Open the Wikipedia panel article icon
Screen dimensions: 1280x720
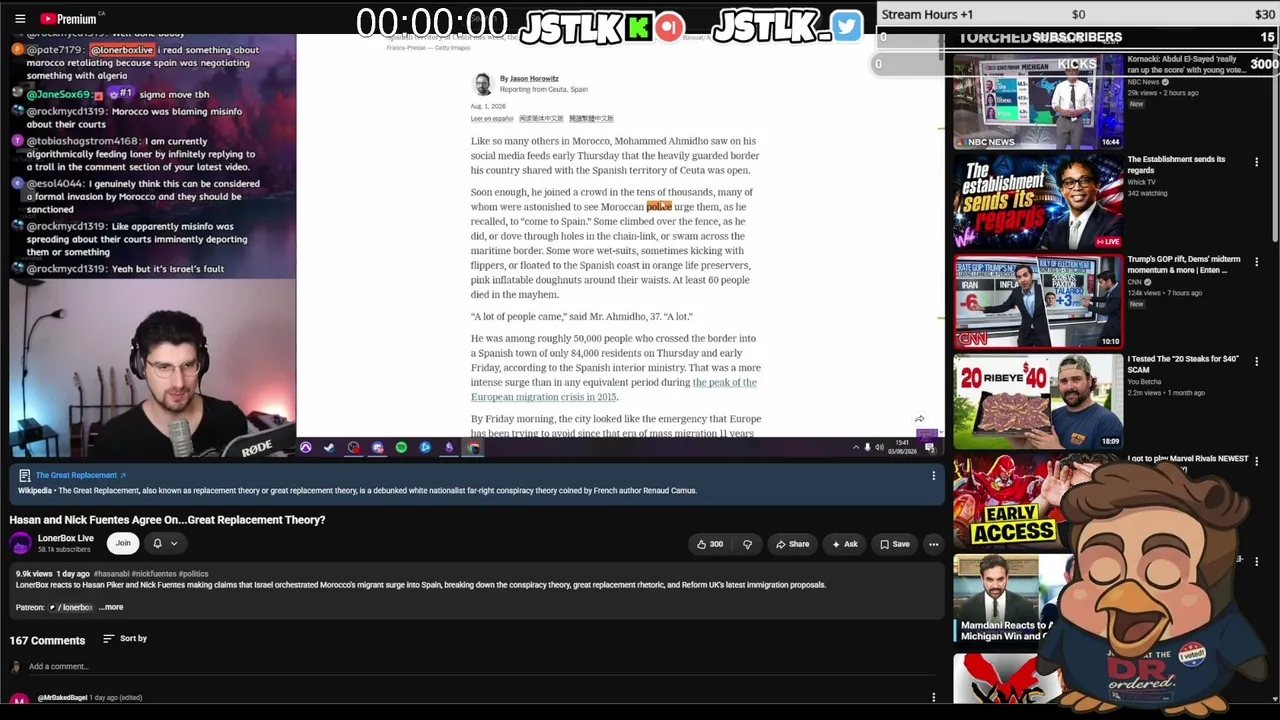[24, 475]
